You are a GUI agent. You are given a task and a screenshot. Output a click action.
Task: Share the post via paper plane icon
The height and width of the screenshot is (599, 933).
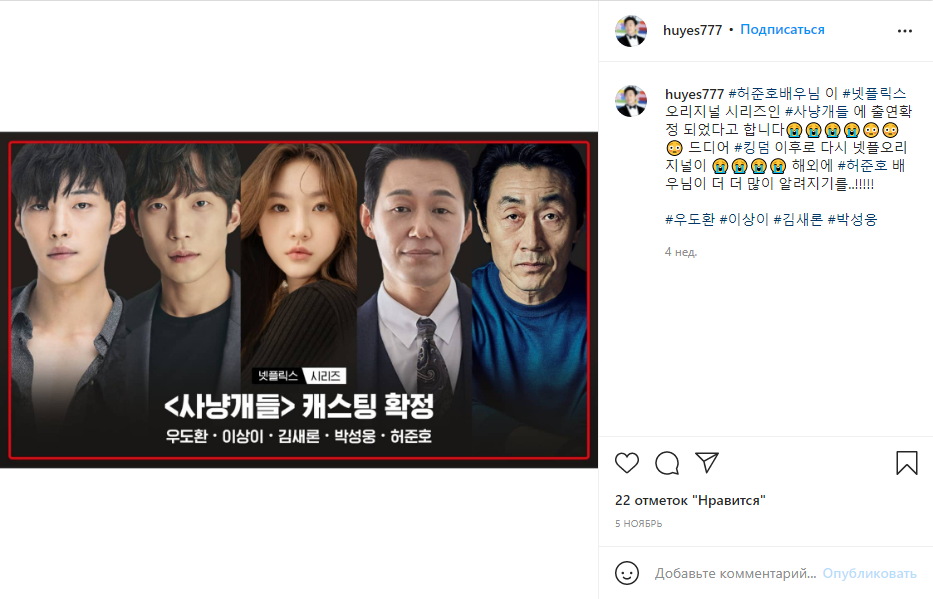707,462
